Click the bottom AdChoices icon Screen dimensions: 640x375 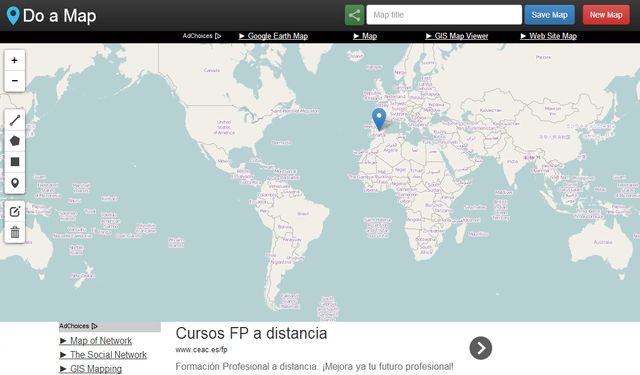coord(95,326)
